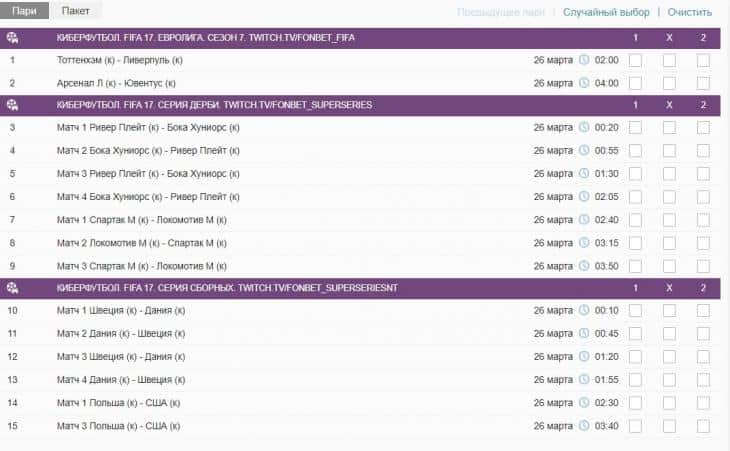This screenshot has width=730, height=451.
Task: Click the clock icon for Матч 1 Спартак М
Action: click(584, 219)
